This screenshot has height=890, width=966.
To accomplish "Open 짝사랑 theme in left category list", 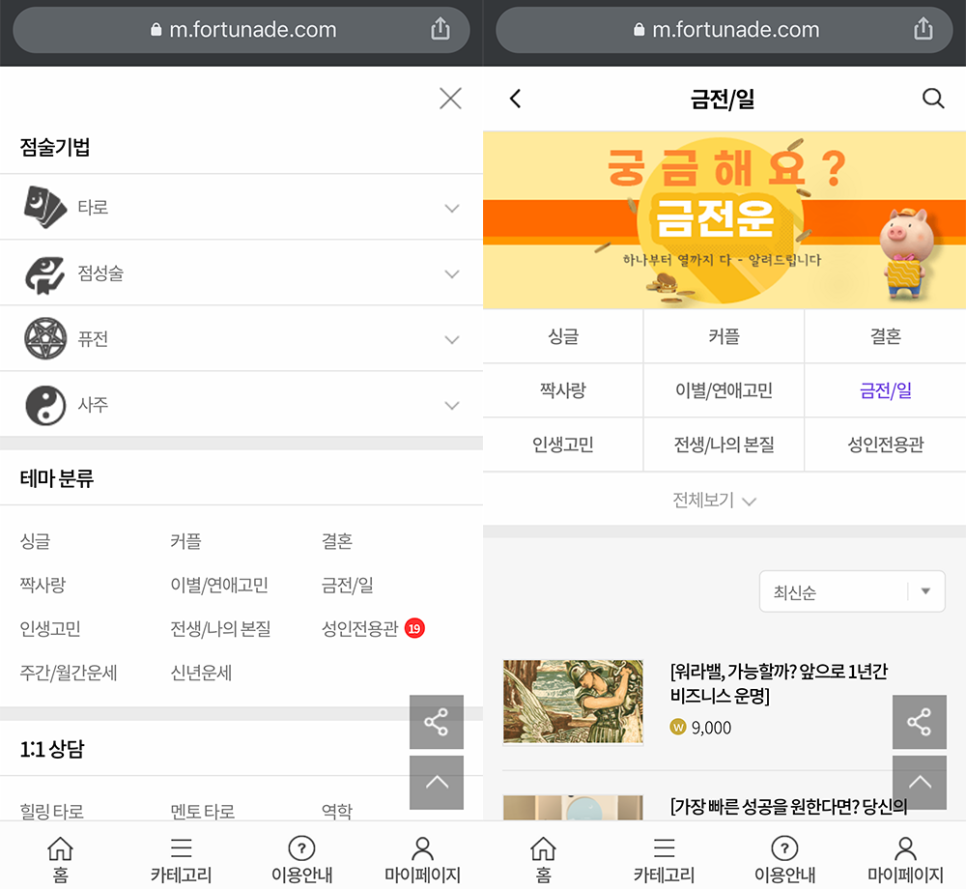I will tap(43, 585).
